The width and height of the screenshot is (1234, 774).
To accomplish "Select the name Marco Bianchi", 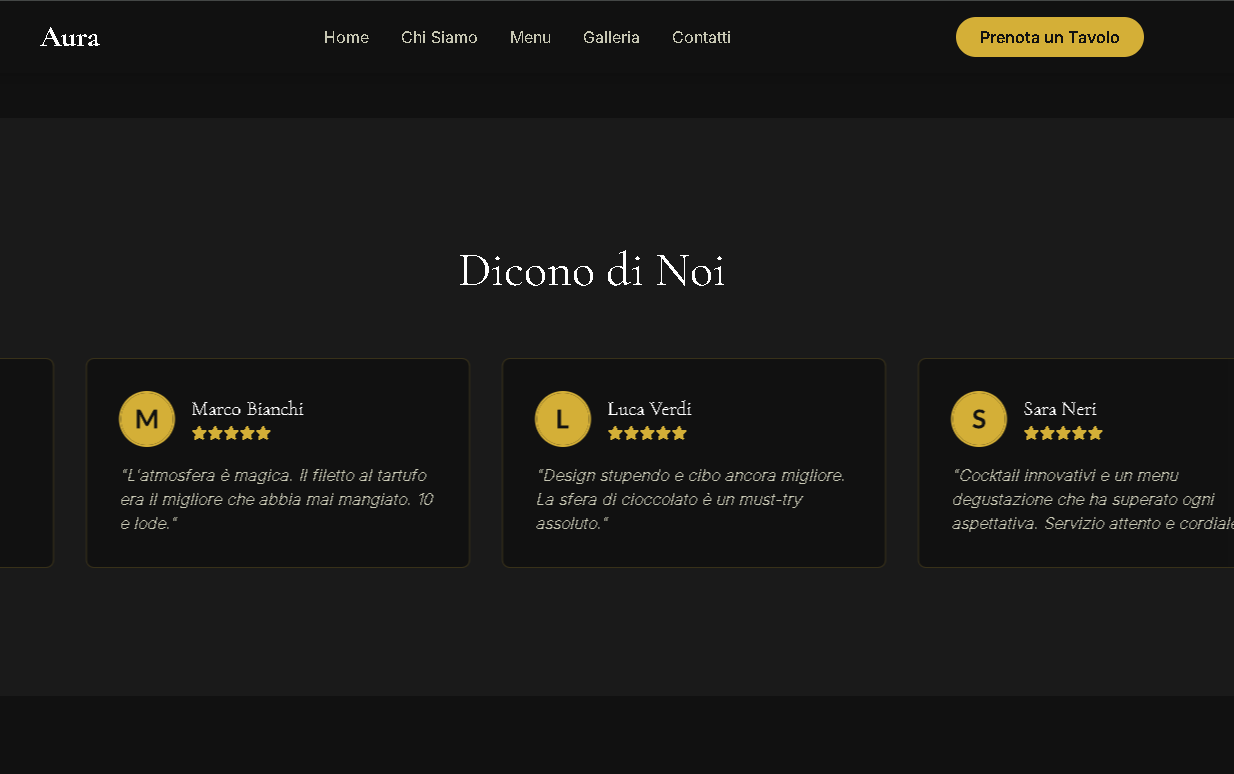I will pos(247,408).
